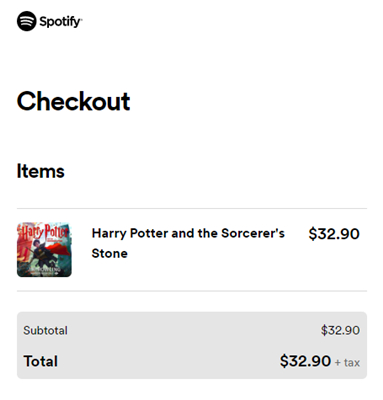Click the item price $32.90 beside title
The image size is (383, 400).
pyautogui.click(x=334, y=234)
